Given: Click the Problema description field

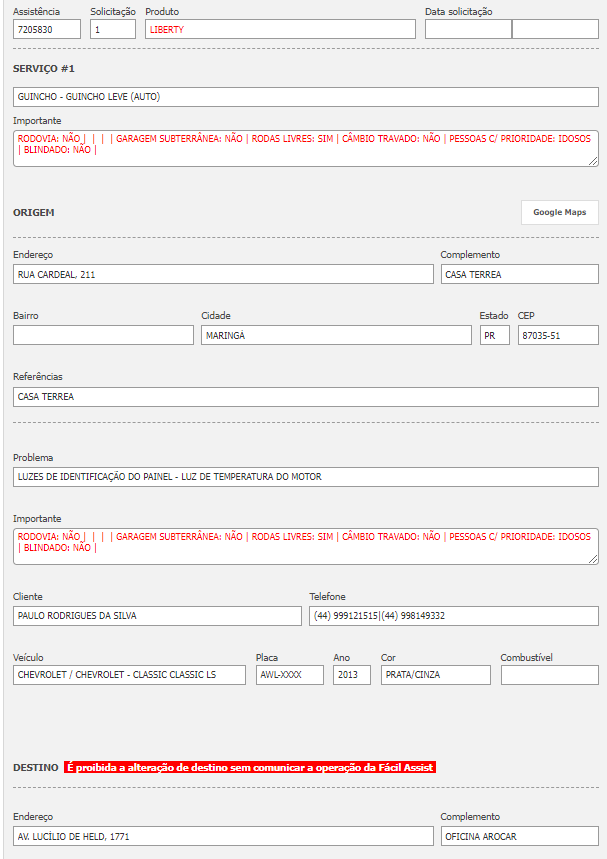Looking at the screenshot, I should (x=306, y=477).
